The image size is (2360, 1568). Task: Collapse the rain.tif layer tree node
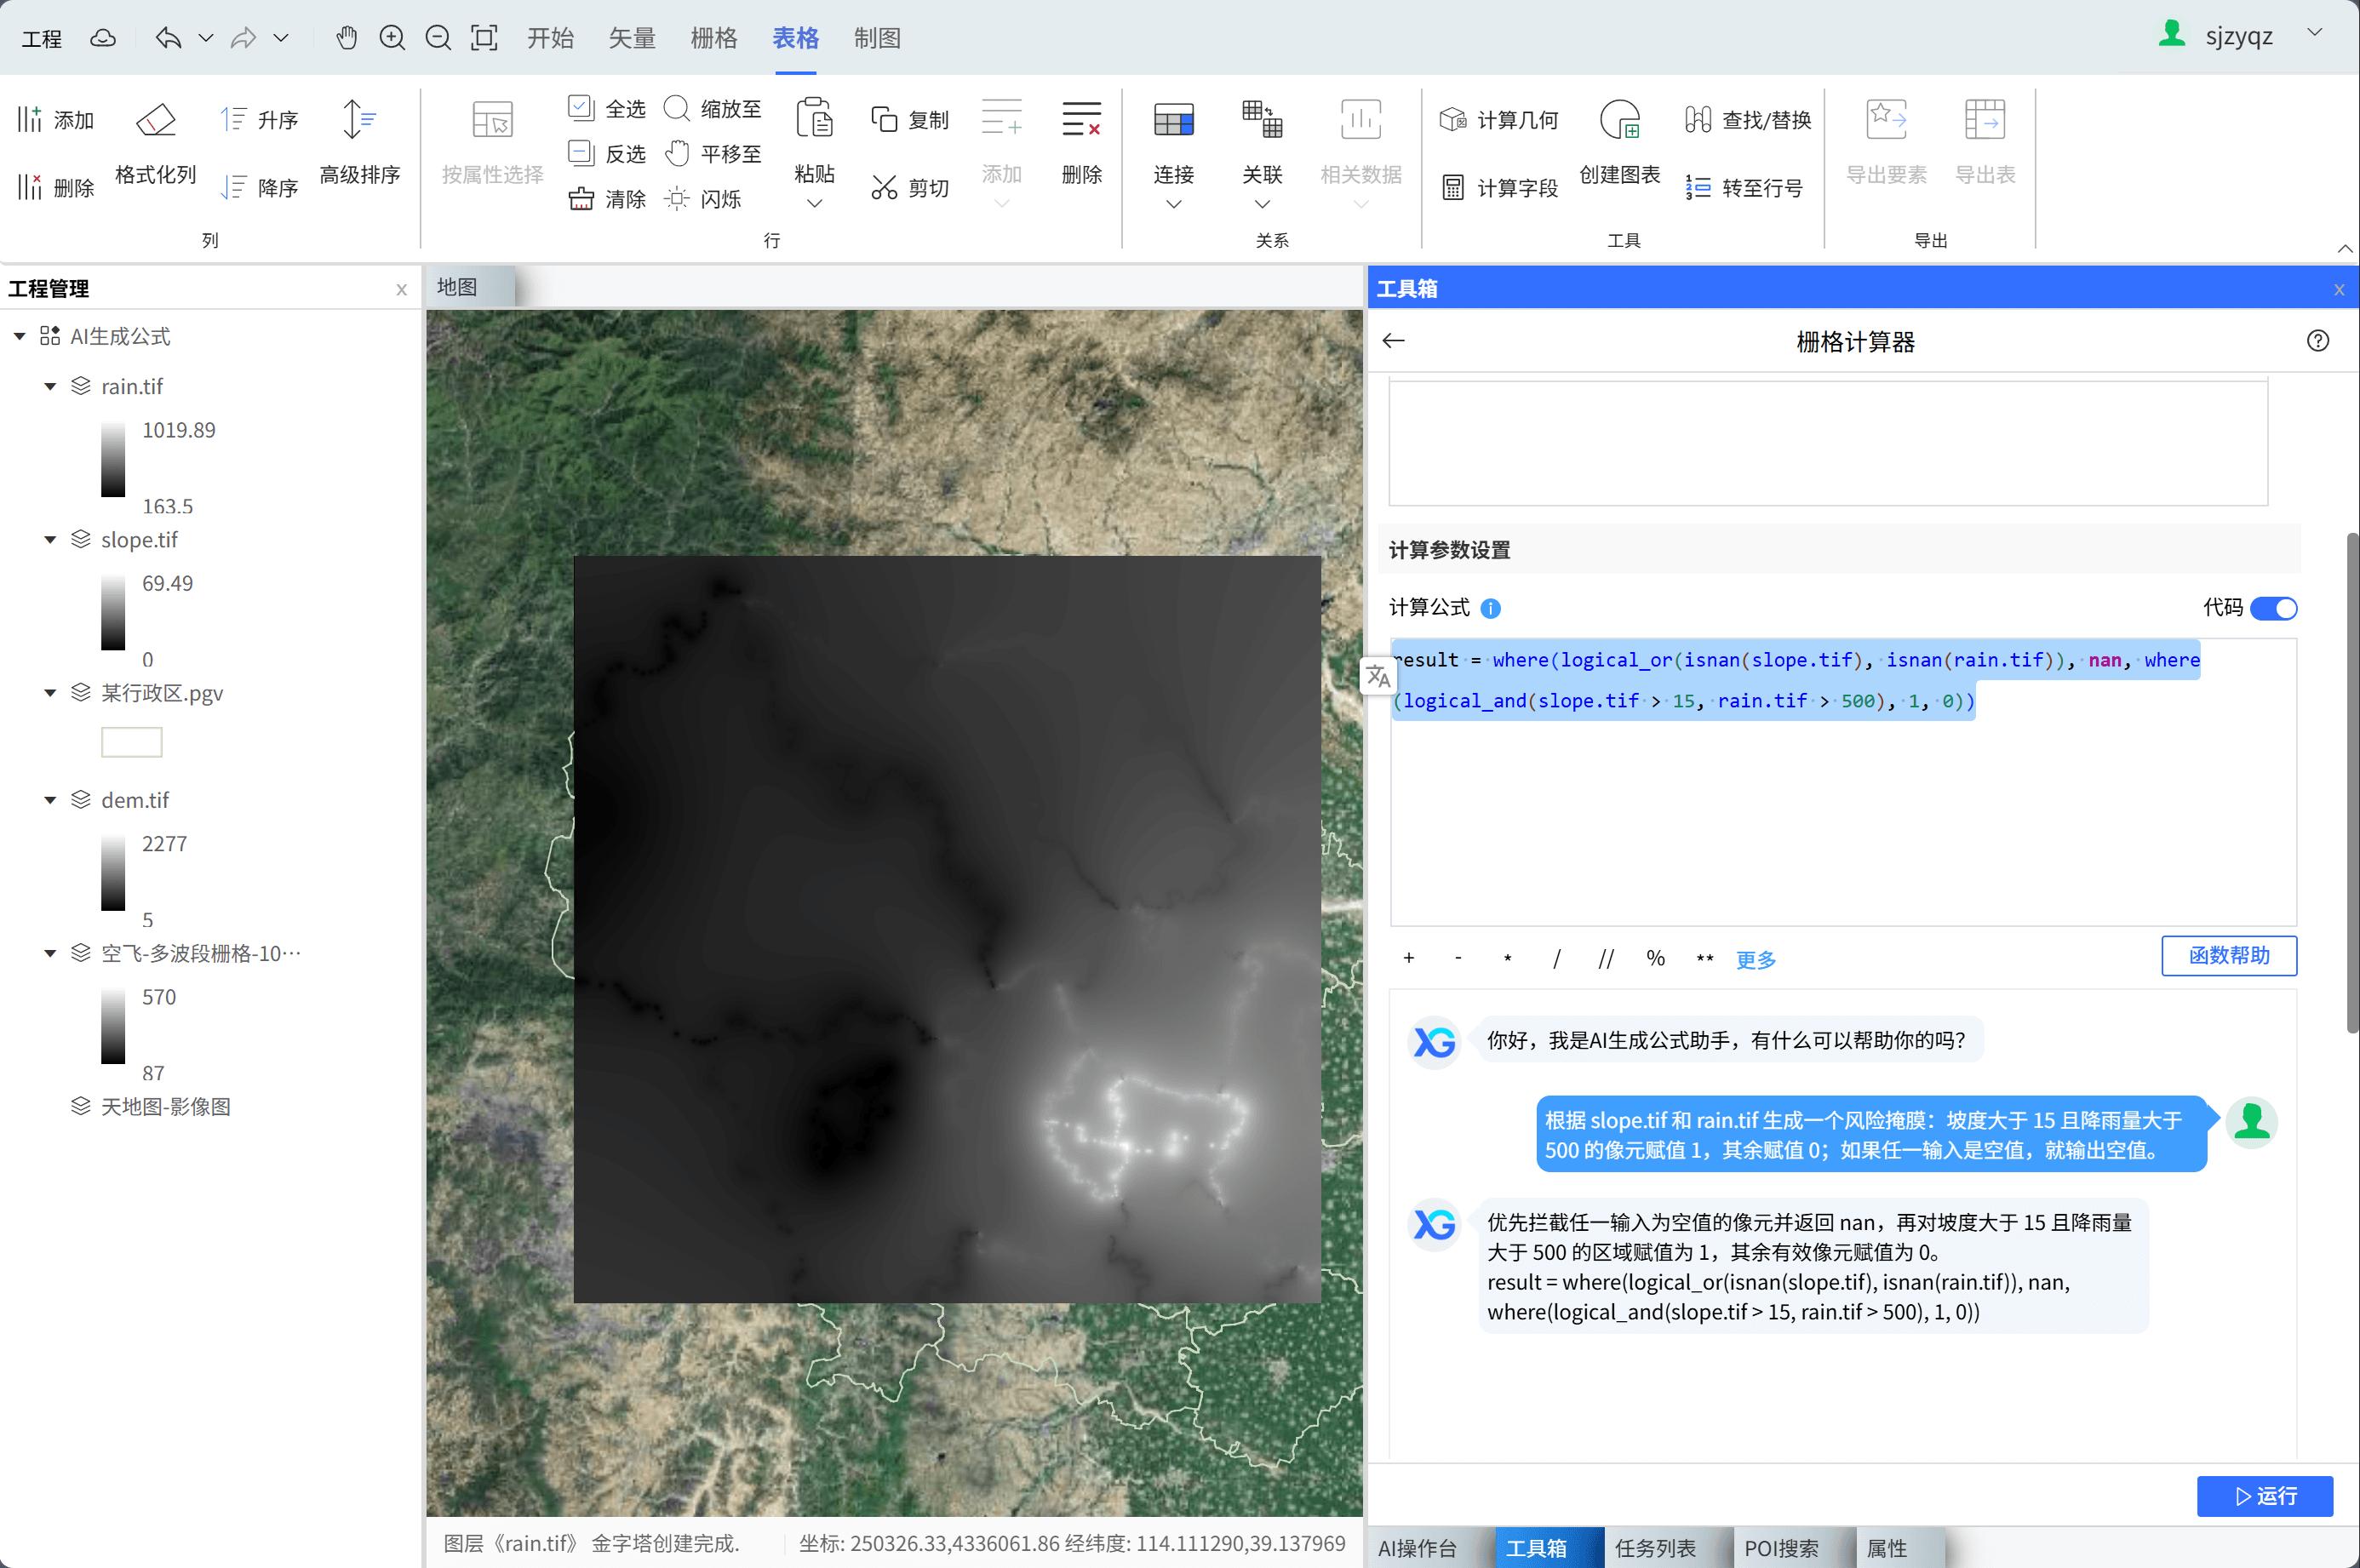50,387
